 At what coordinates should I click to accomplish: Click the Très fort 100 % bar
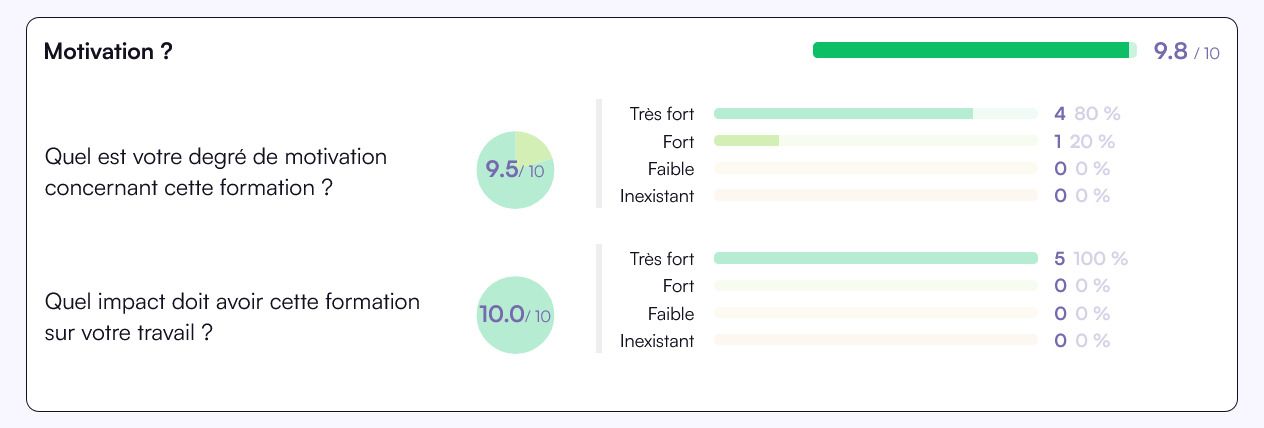pyautogui.click(x=876, y=259)
